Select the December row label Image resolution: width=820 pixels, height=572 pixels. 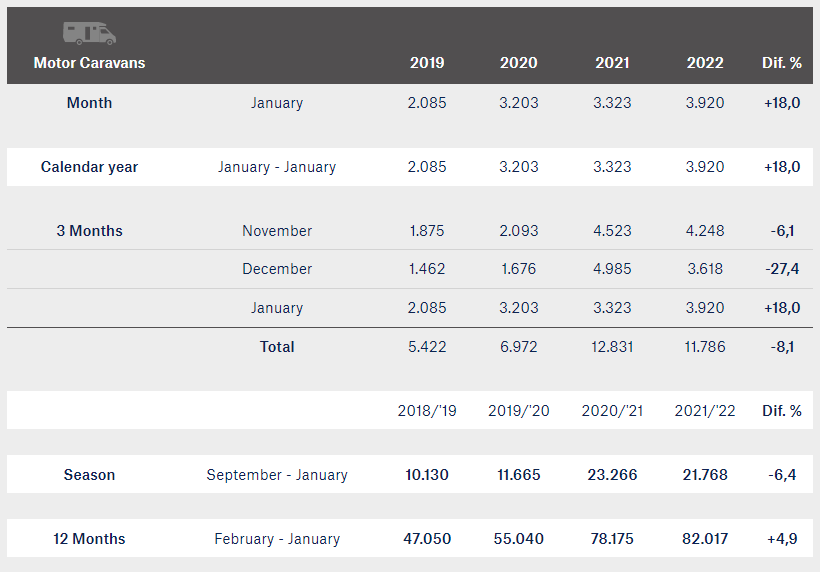pos(277,269)
